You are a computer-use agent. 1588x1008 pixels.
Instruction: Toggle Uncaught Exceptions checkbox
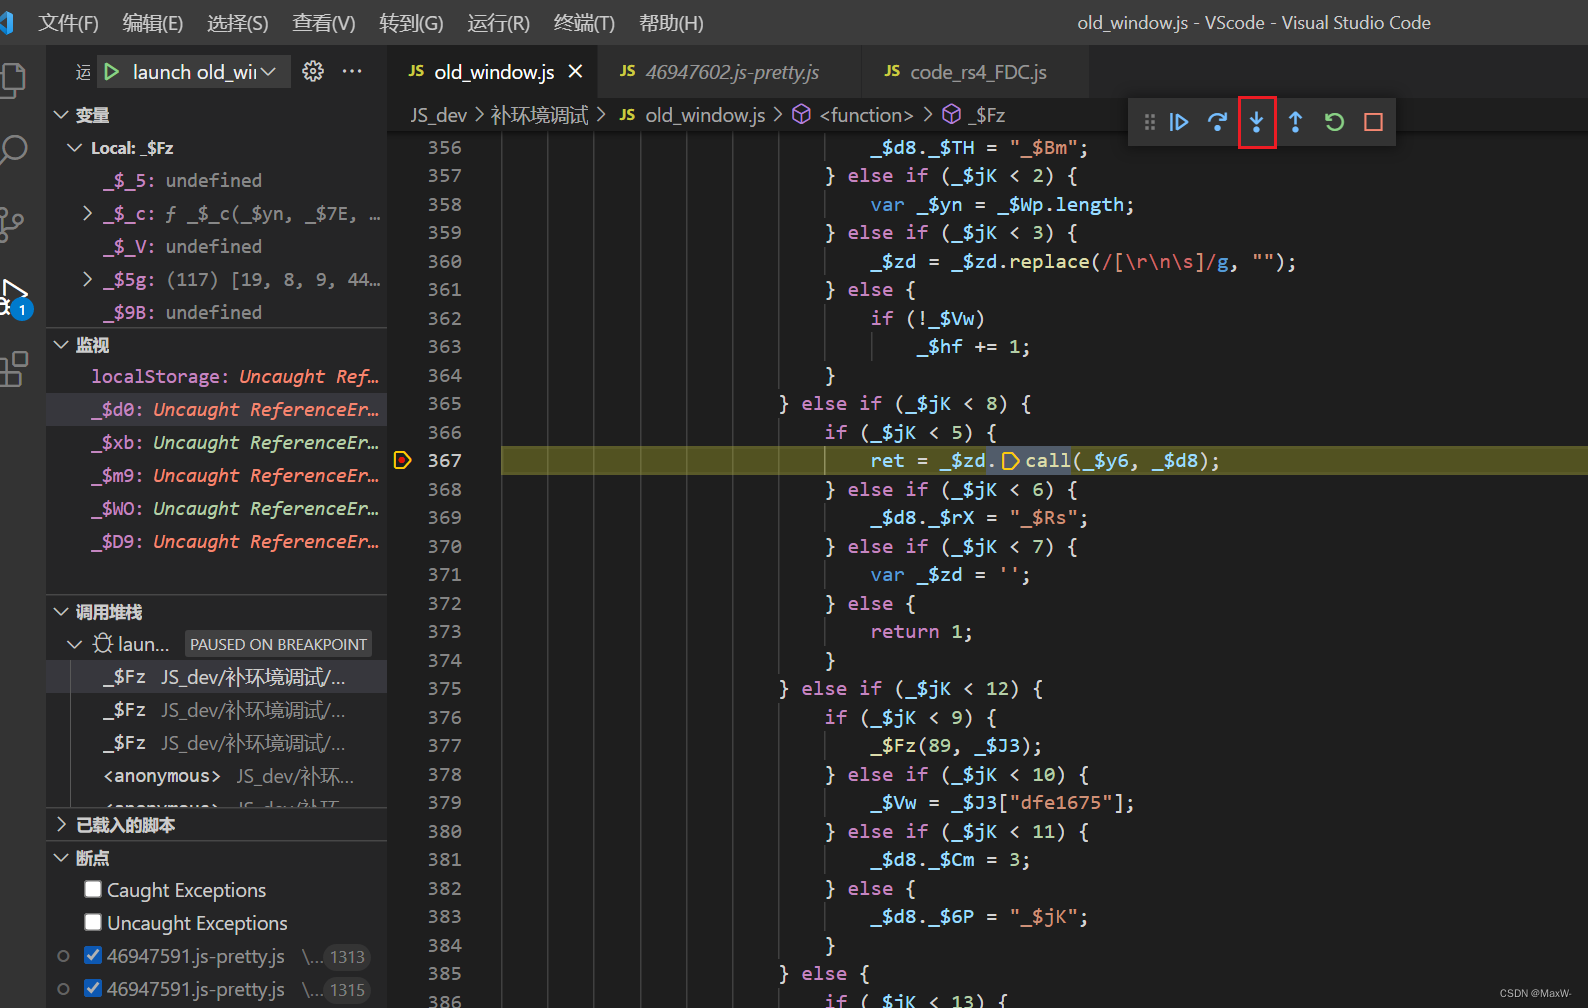(93, 922)
